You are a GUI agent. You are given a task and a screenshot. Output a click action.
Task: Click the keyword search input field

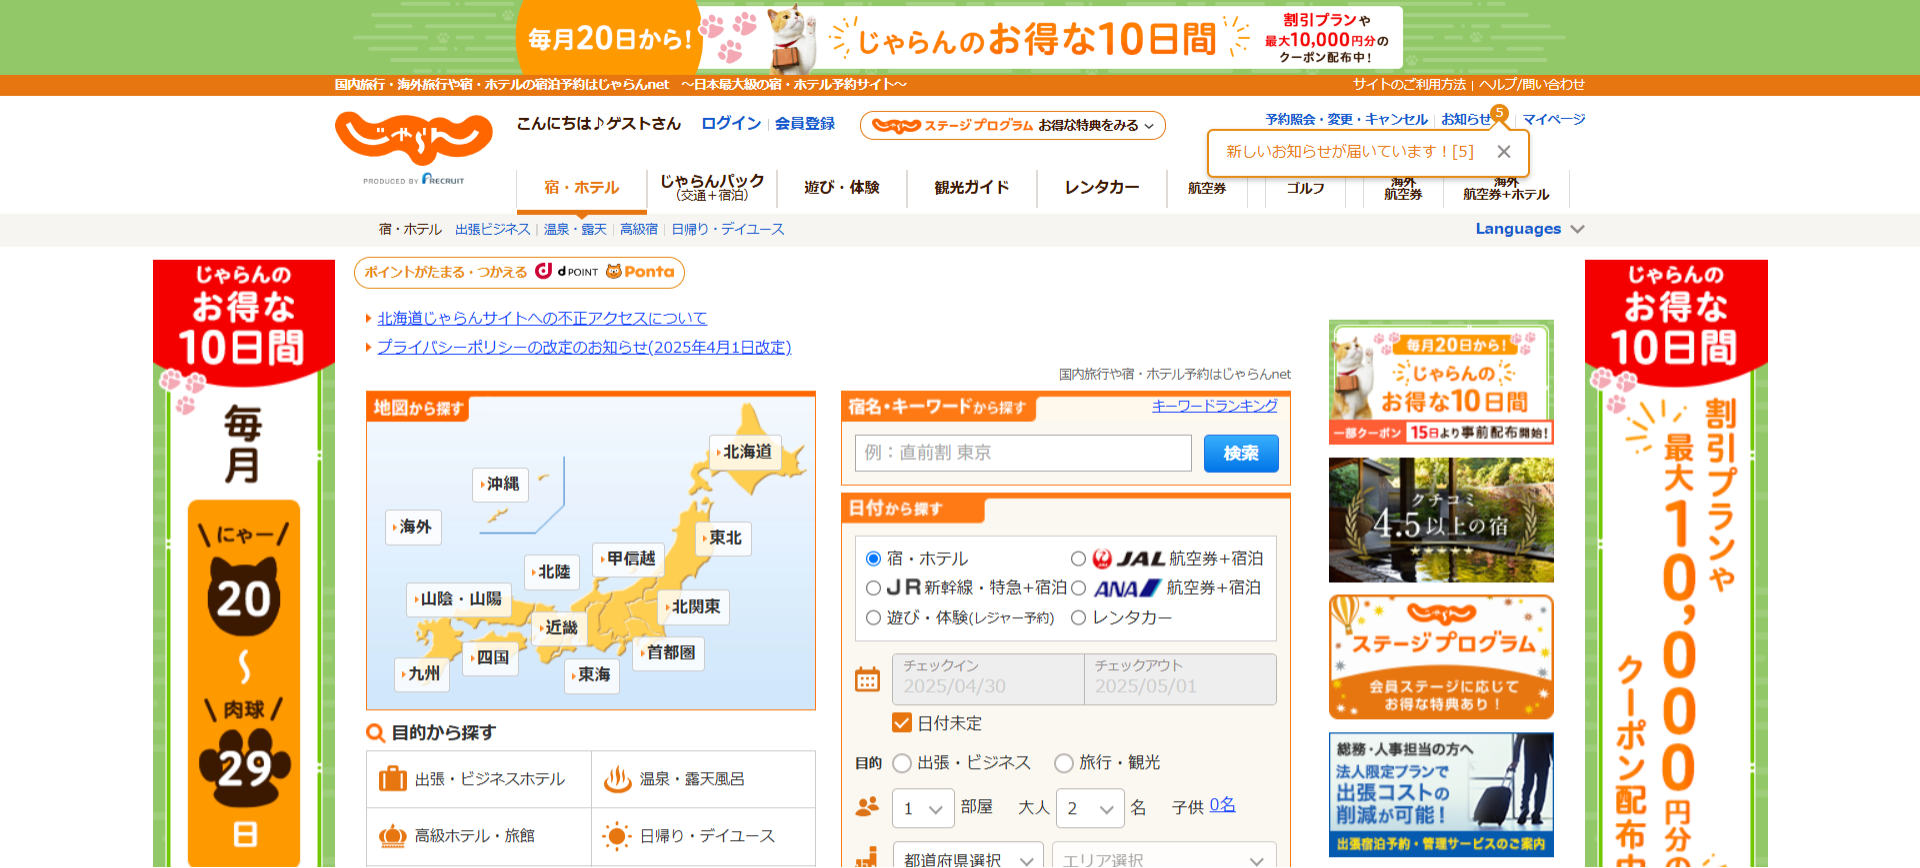pyautogui.click(x=1023, y=453)
